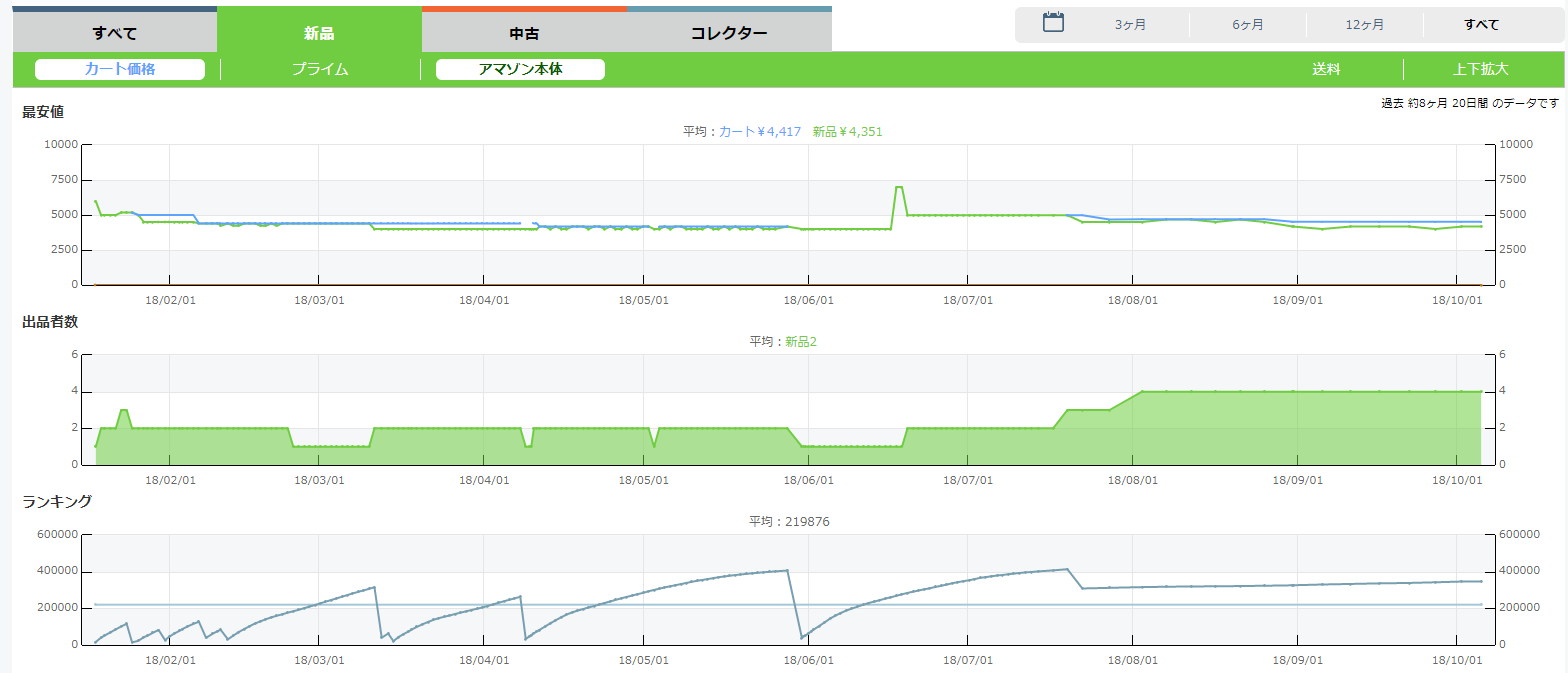Viewport: 1568px width, 673px height.
Task: Click the 出品者数 peak of 3 in January
Action: pyautogui.click(x=123, y=410)
